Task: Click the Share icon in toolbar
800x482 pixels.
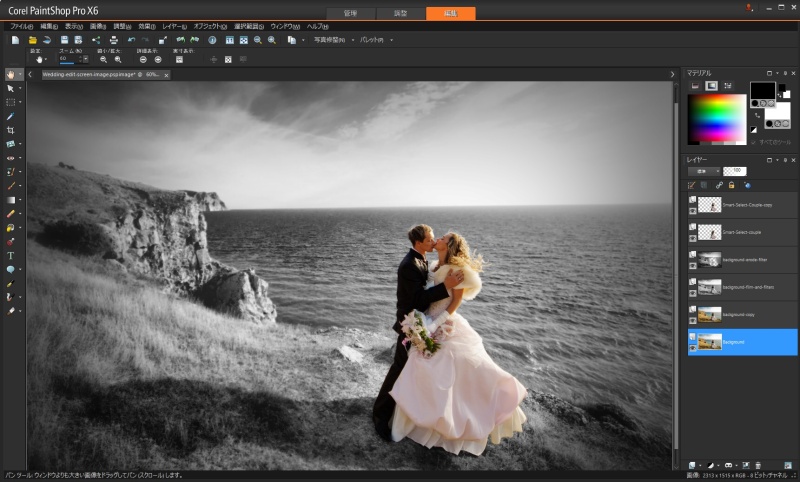Action: click(96, 40)
